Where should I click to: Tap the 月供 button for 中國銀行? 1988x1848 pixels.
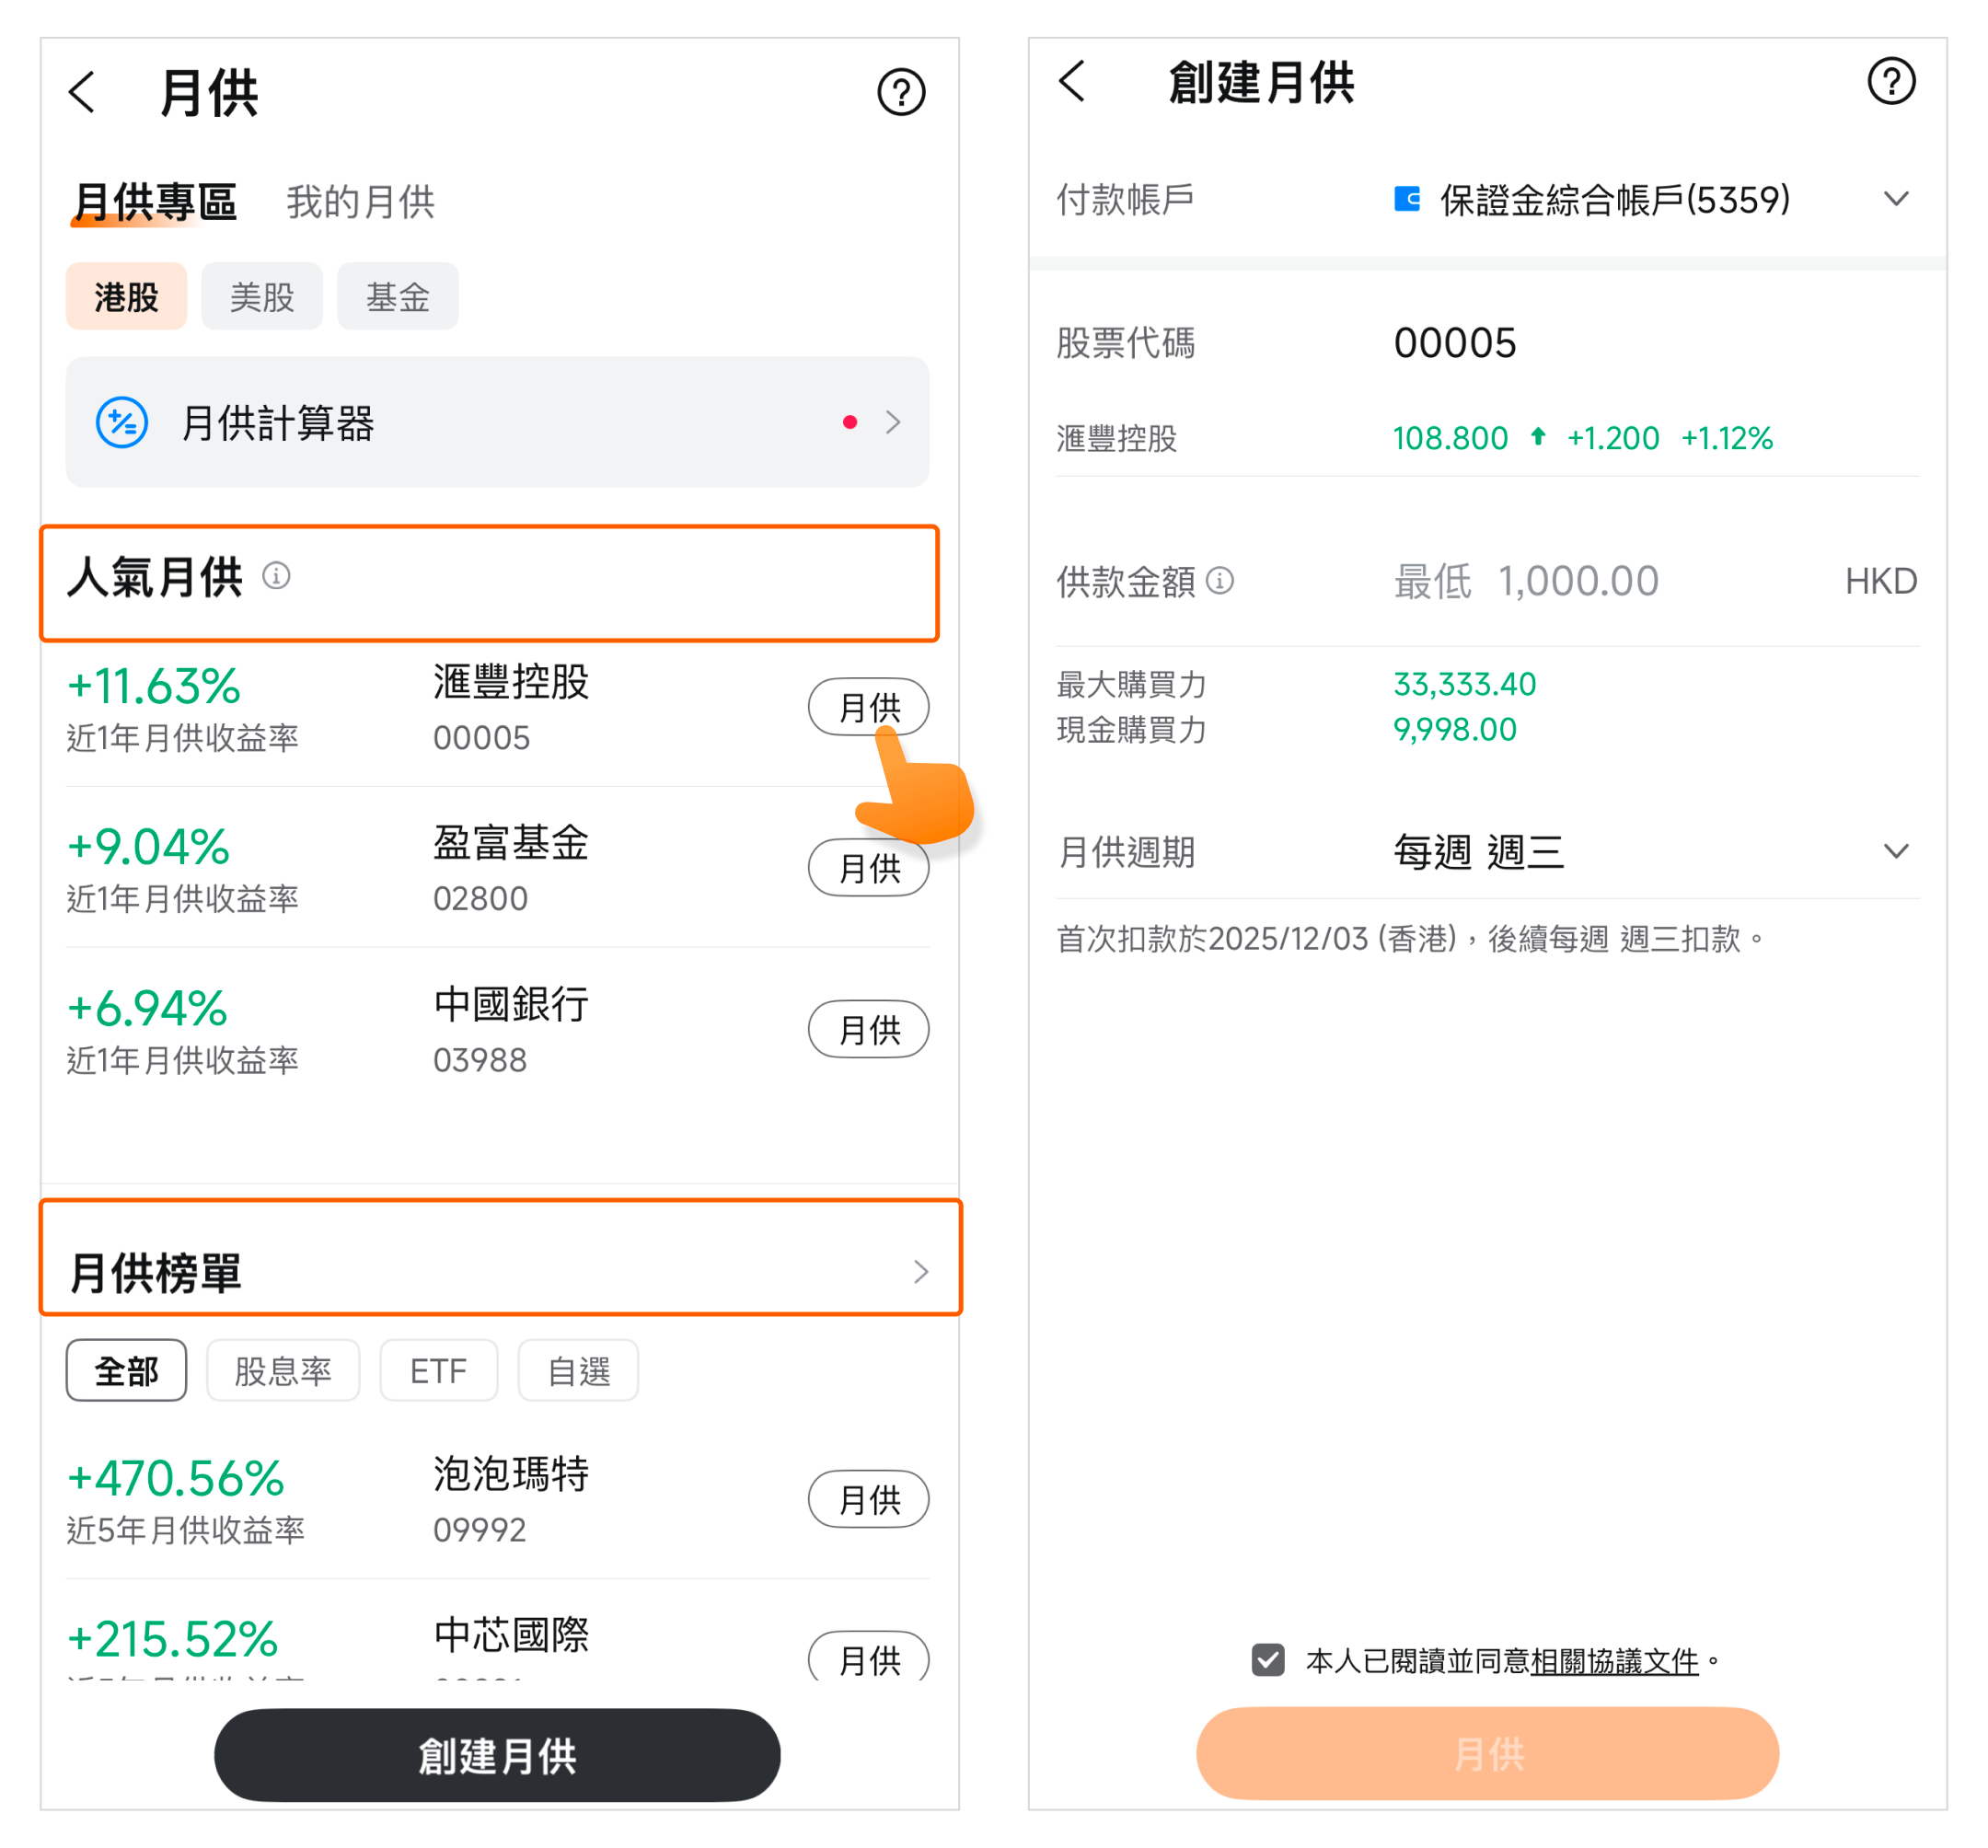pos(868,1029)
